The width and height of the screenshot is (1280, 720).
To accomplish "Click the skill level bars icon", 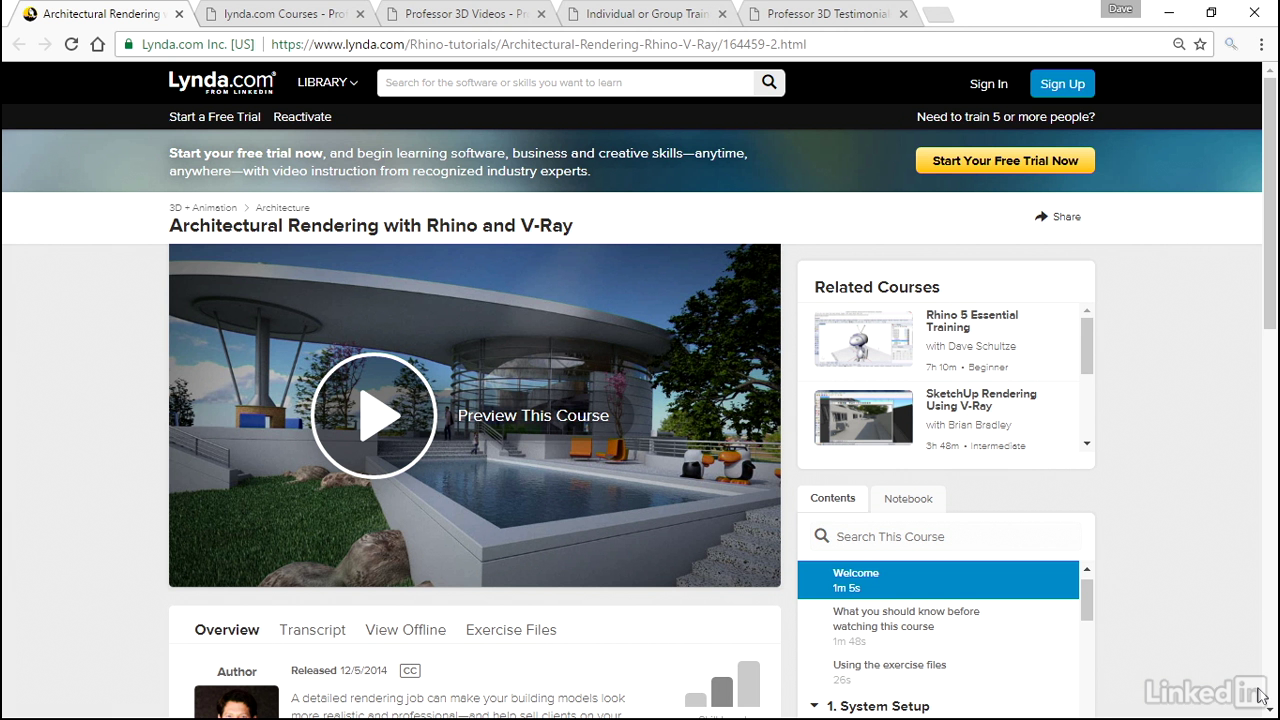I will pos(722,684).
